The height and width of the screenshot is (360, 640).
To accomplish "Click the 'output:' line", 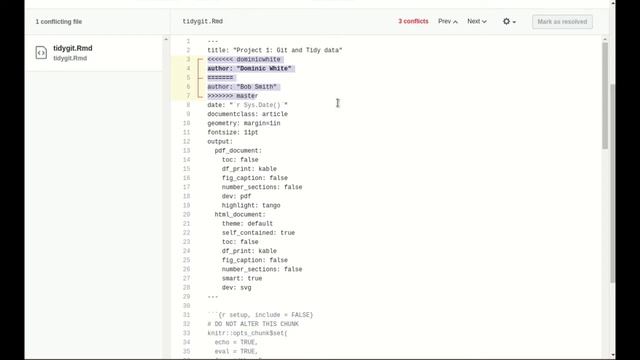I will click(220, 142).
